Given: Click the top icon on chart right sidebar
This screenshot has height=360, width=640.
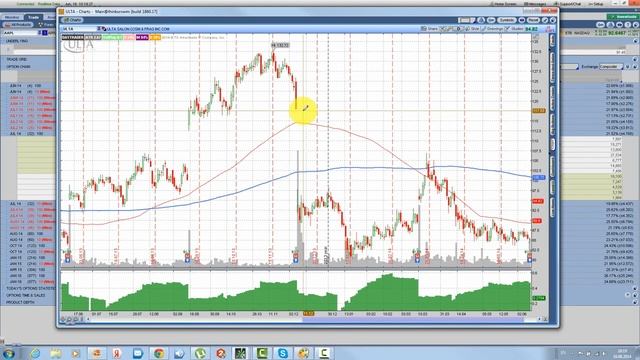Looking at the screenshot, I should (x=553, y=40).
